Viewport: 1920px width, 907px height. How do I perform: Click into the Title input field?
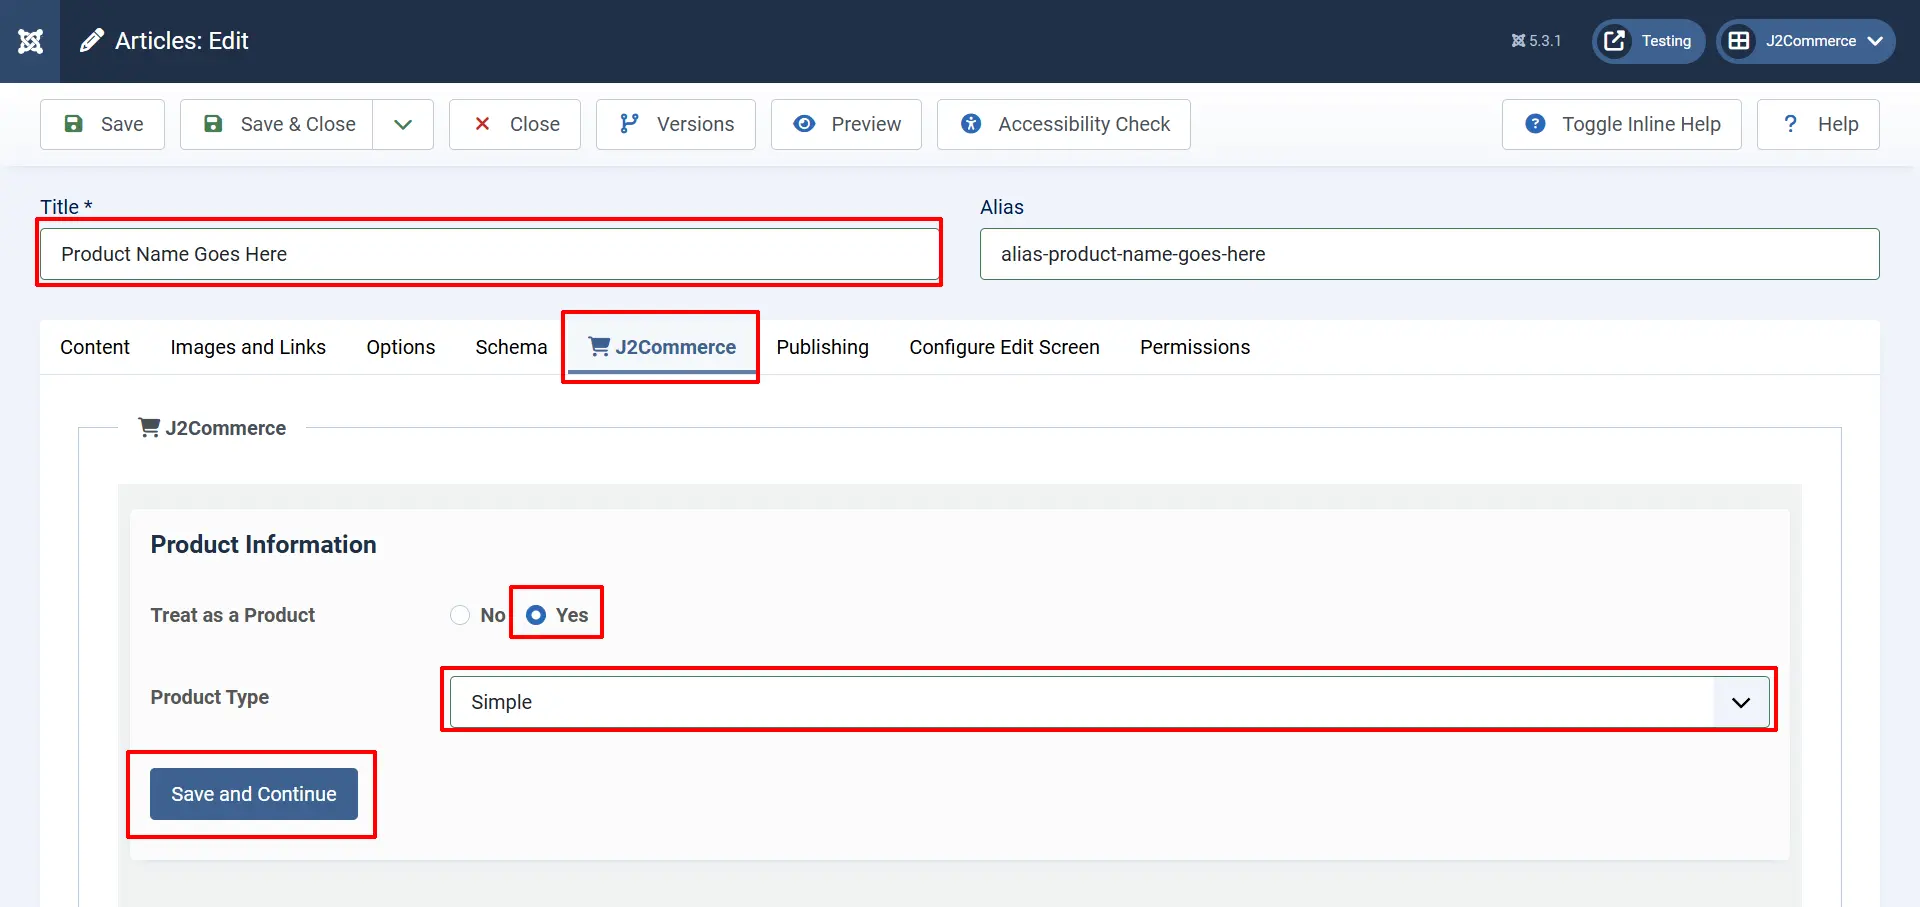(490, 254)
